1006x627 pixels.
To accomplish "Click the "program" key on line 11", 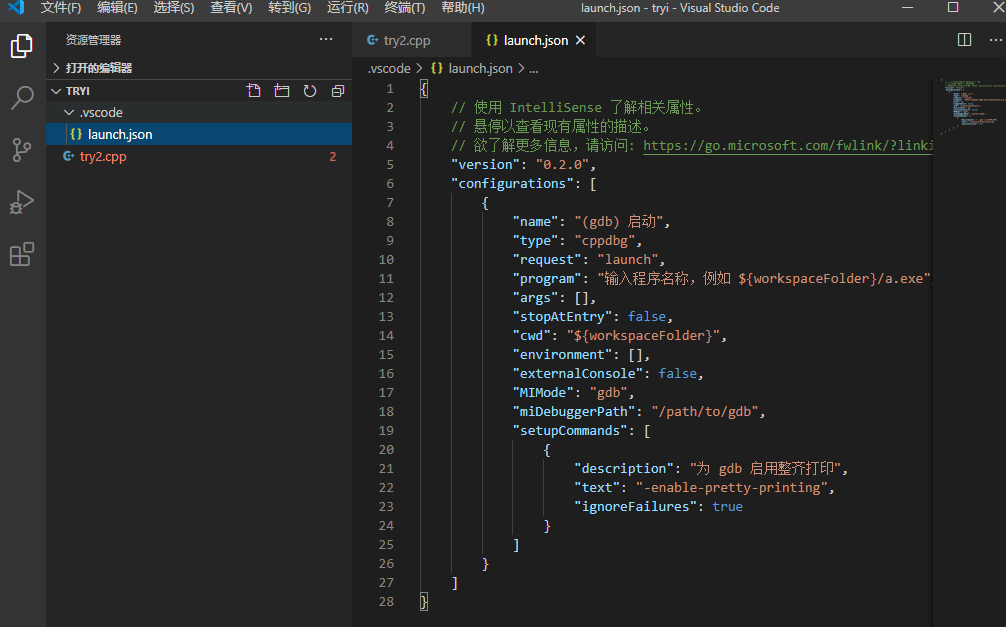I will (547, 279).
